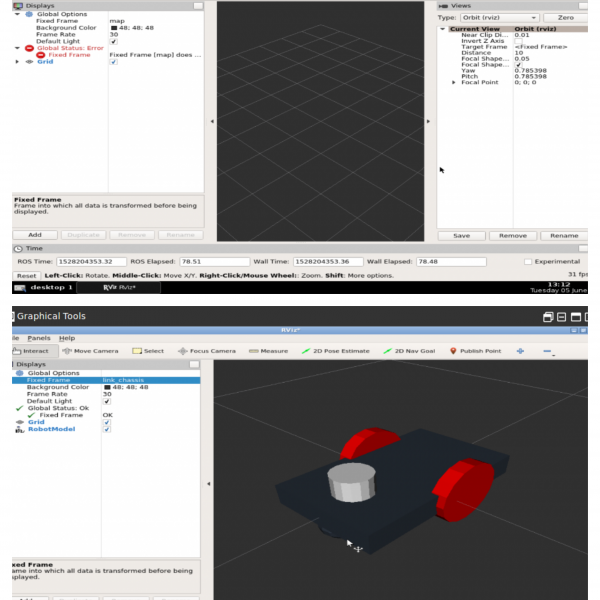Collapse the Current View tree node
600x600 pixels.
click(x=443, y=29)
